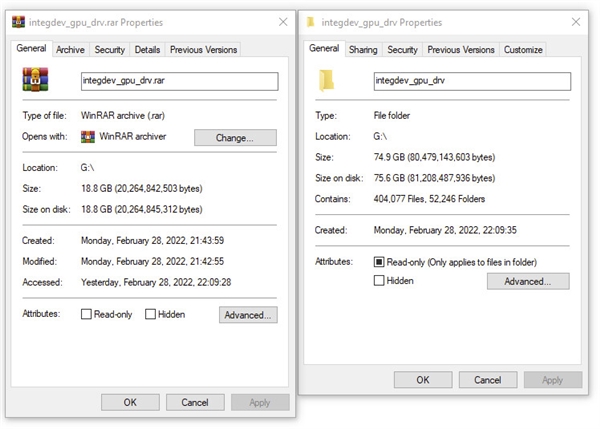Click the title bar icon of the rar Properties window
600x429 pixels.
[x=17, y=22]
